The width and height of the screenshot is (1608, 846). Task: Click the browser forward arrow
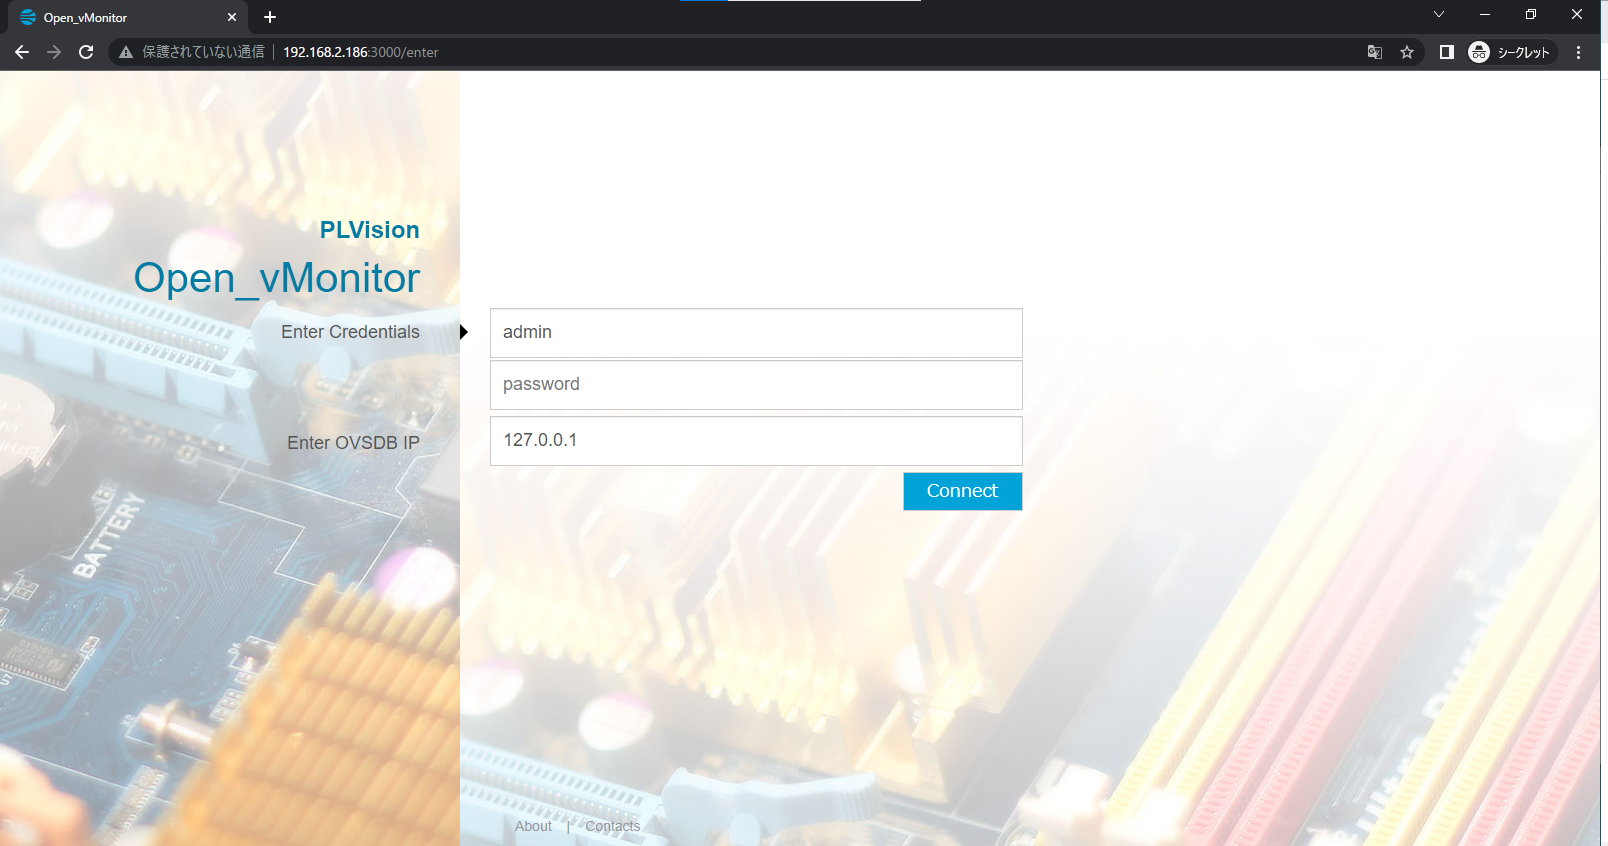pyautogui.click(x=54, y=52)
